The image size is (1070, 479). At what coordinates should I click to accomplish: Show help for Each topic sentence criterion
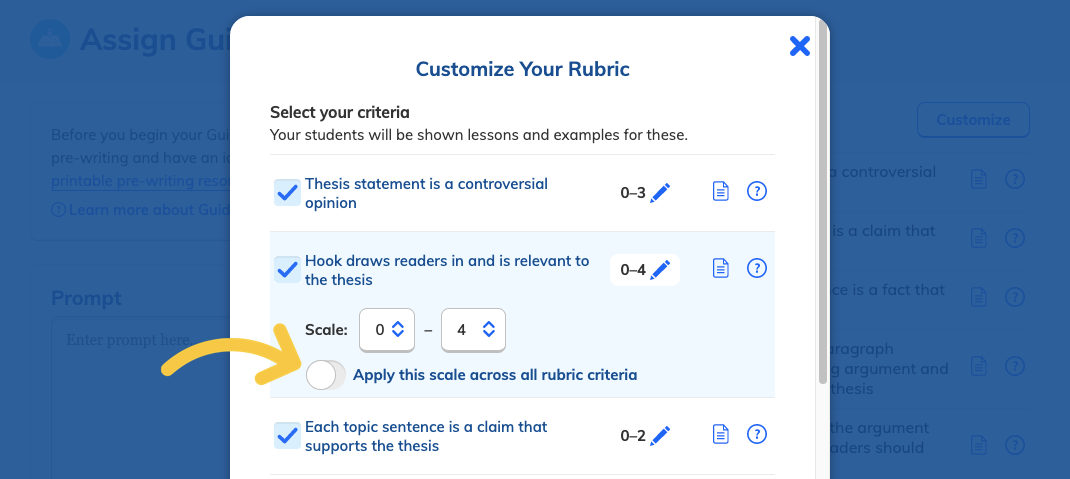point(757,434)
